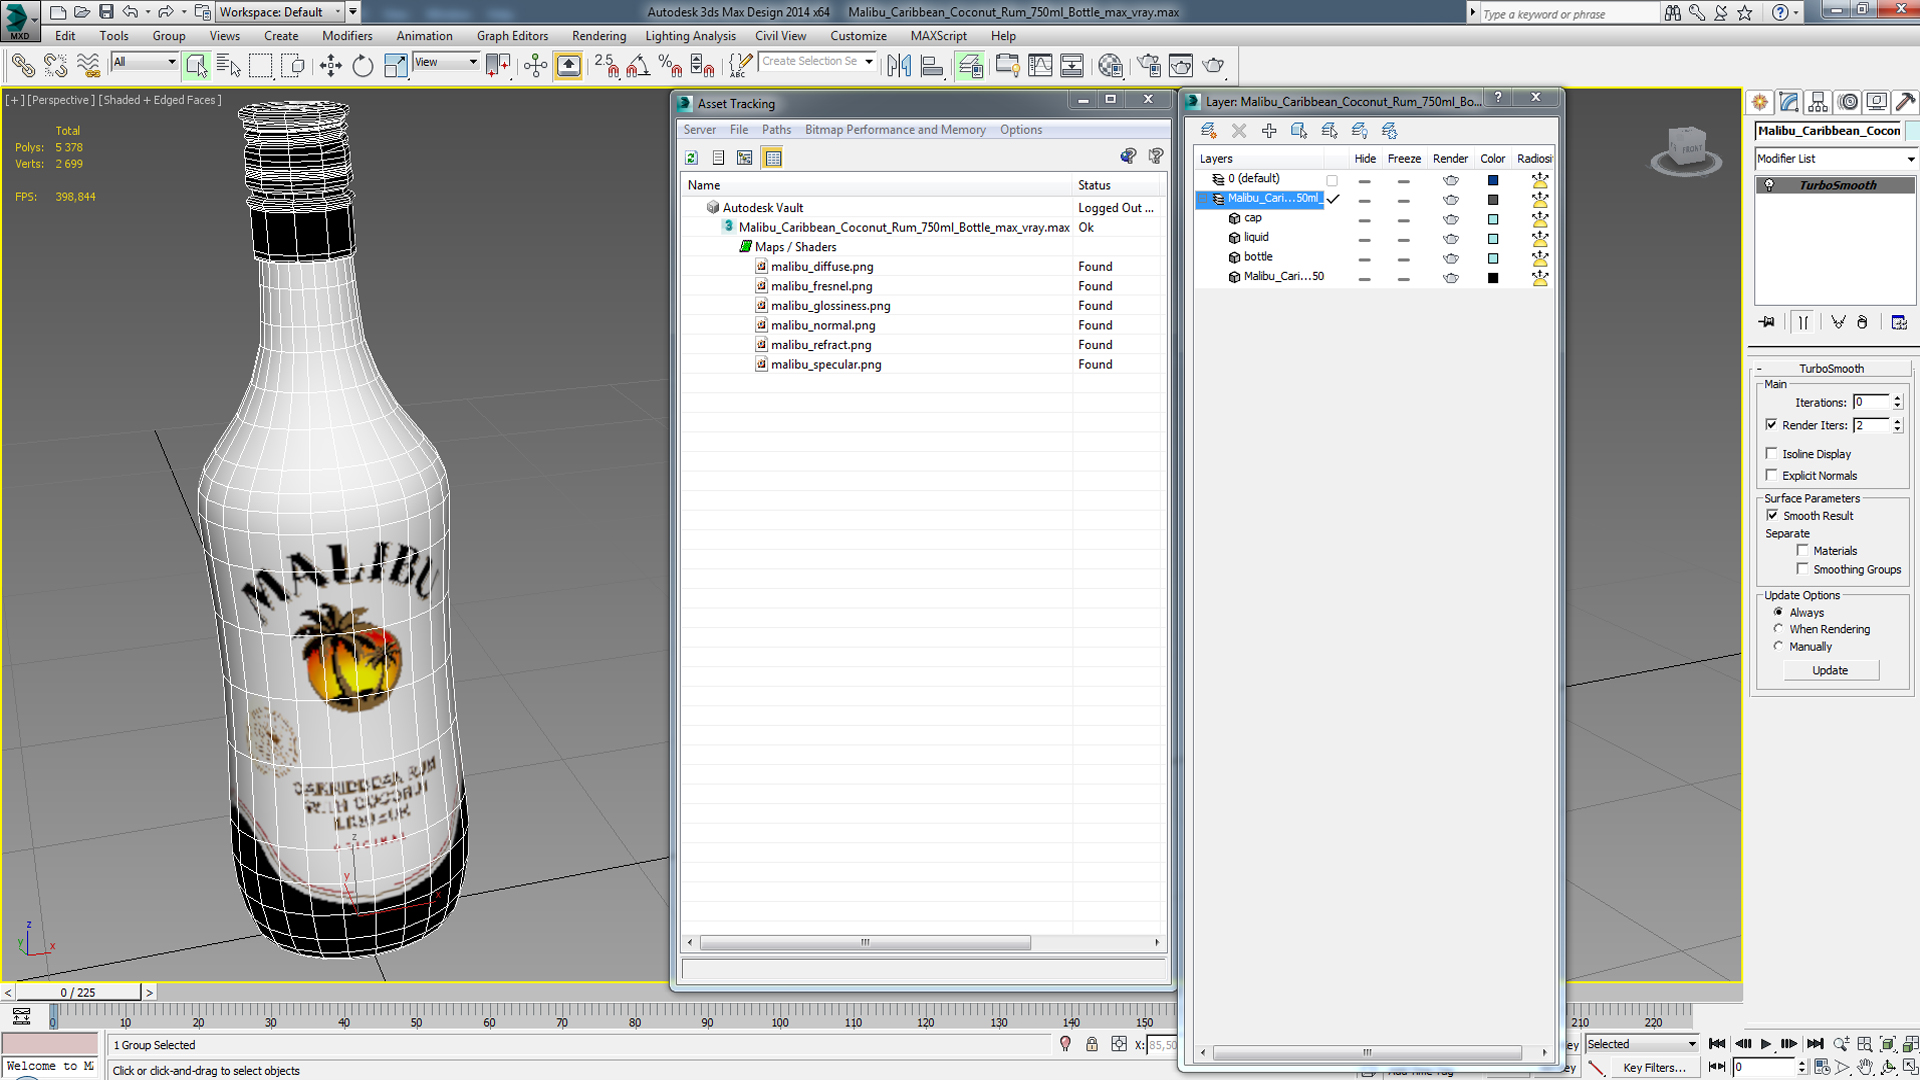Image resolution: width=1920 pixels, height=1080 pixels.
Task: Open the key mode Selected dropdown
Action: coord(1642,1044)
